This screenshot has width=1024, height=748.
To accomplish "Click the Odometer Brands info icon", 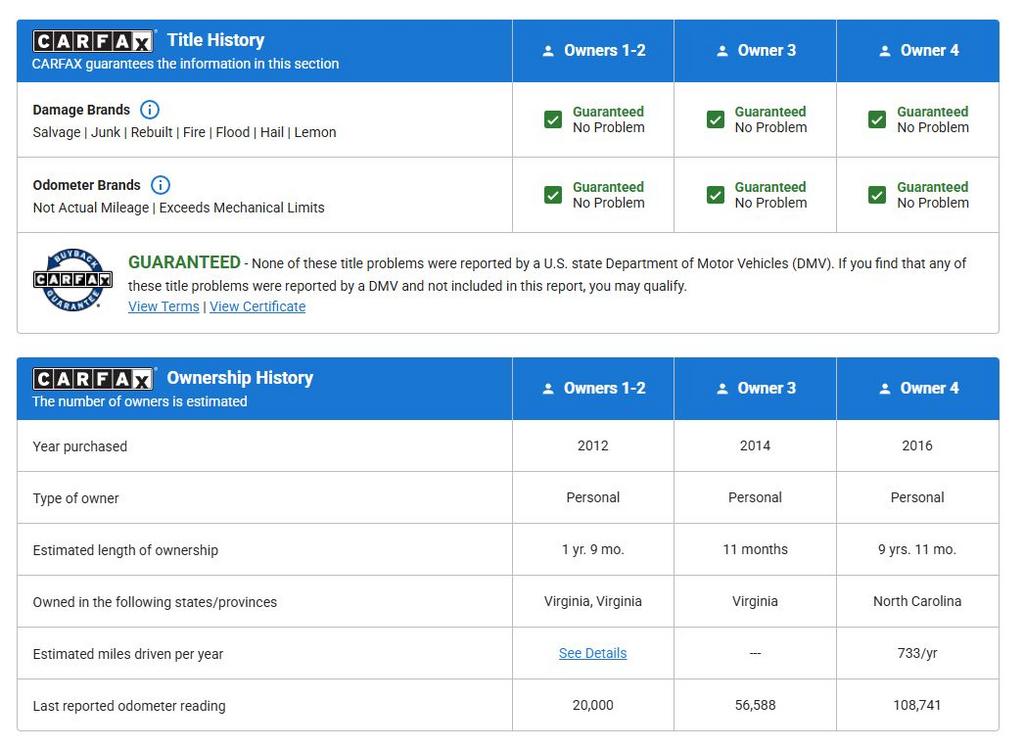I will (160, 185).
